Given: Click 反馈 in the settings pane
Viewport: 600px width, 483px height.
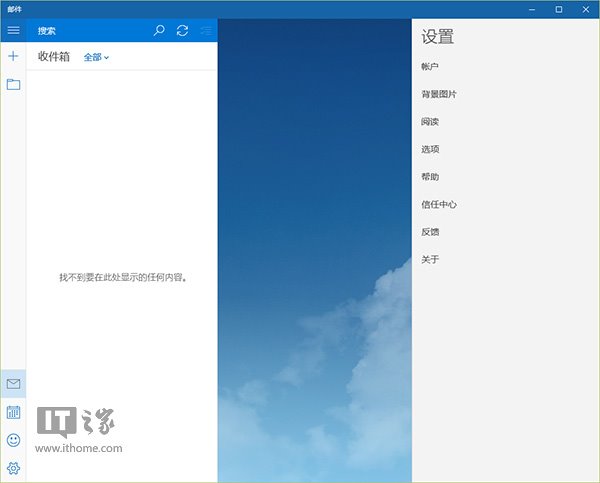Looking at the screenshot, I should pyautogui.click(x=430, y=232).
